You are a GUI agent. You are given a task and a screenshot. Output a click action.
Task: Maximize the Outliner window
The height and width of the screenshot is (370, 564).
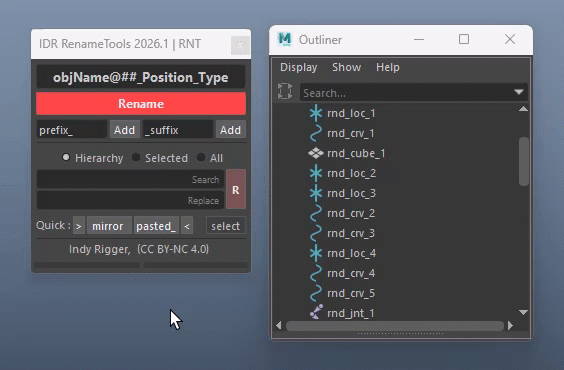point(464,39)
